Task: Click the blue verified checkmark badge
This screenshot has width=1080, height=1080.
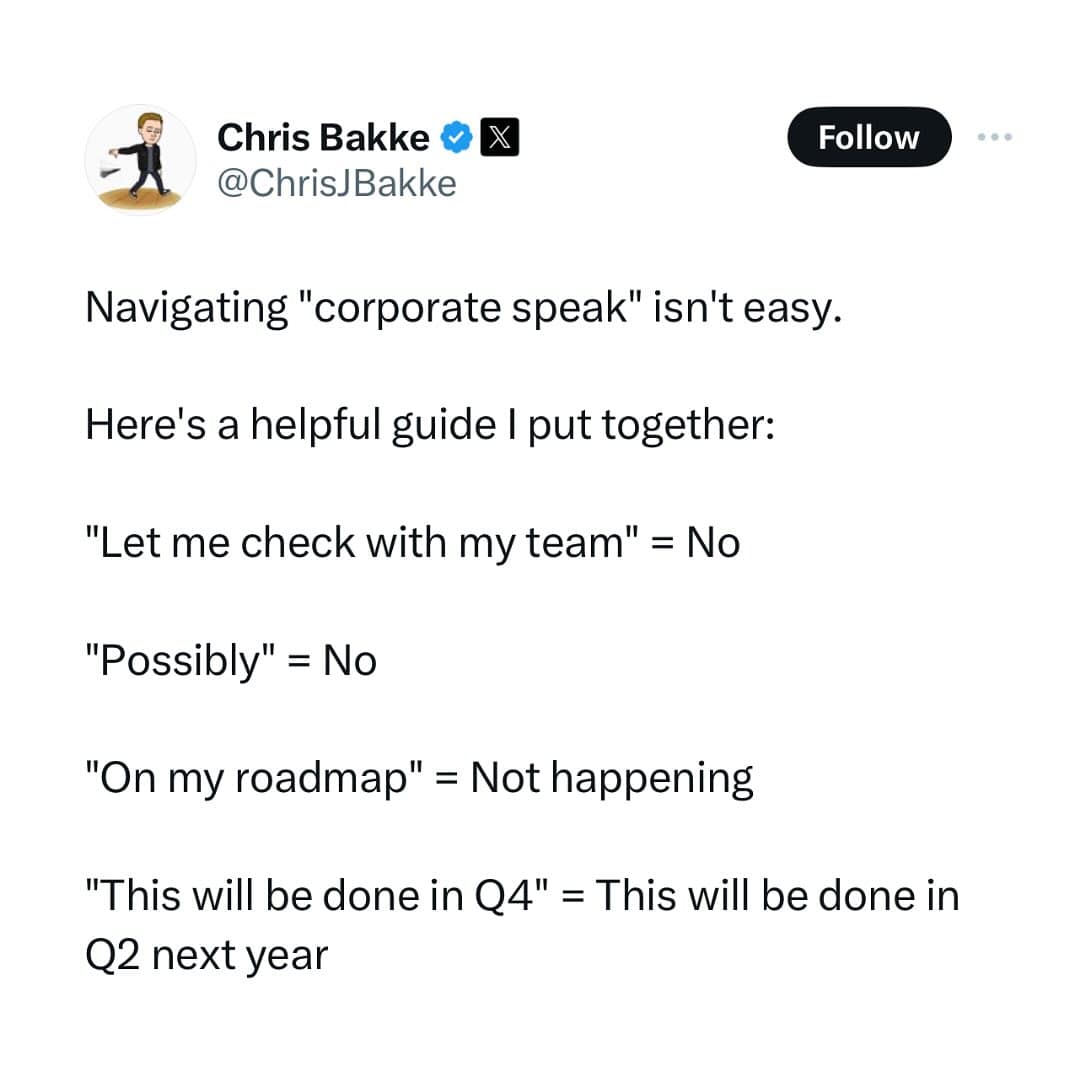Action: 456,138
